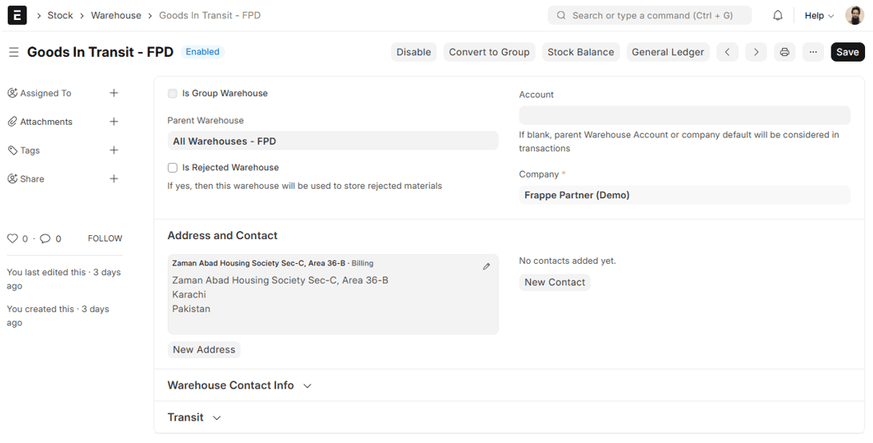Toggle Is Group Warehouse checkbox

173,93
